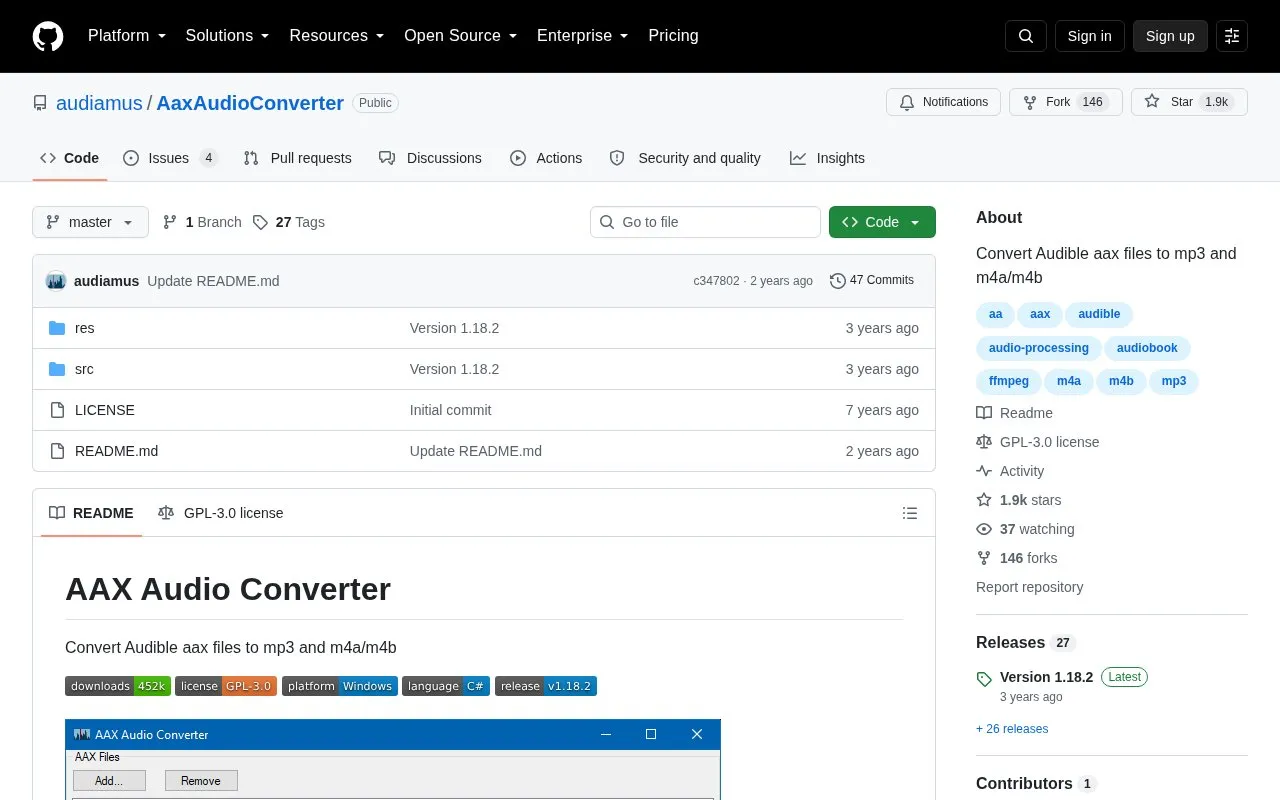Viewport: 1280px width, 800px height.
Task: Click the license GPL-3.0 badge
Action: click(226, 686)
